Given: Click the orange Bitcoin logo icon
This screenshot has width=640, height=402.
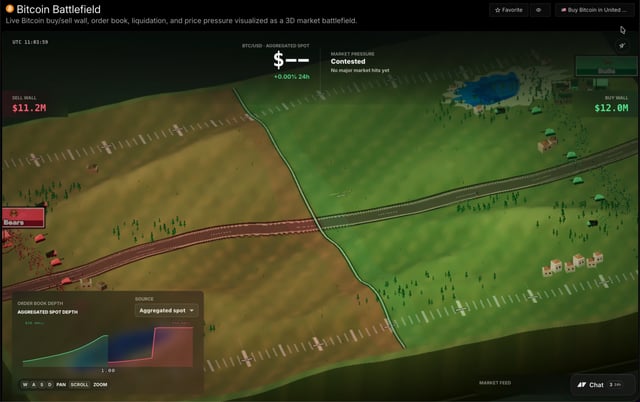Looking at the screenshot, I should (9, 9).
